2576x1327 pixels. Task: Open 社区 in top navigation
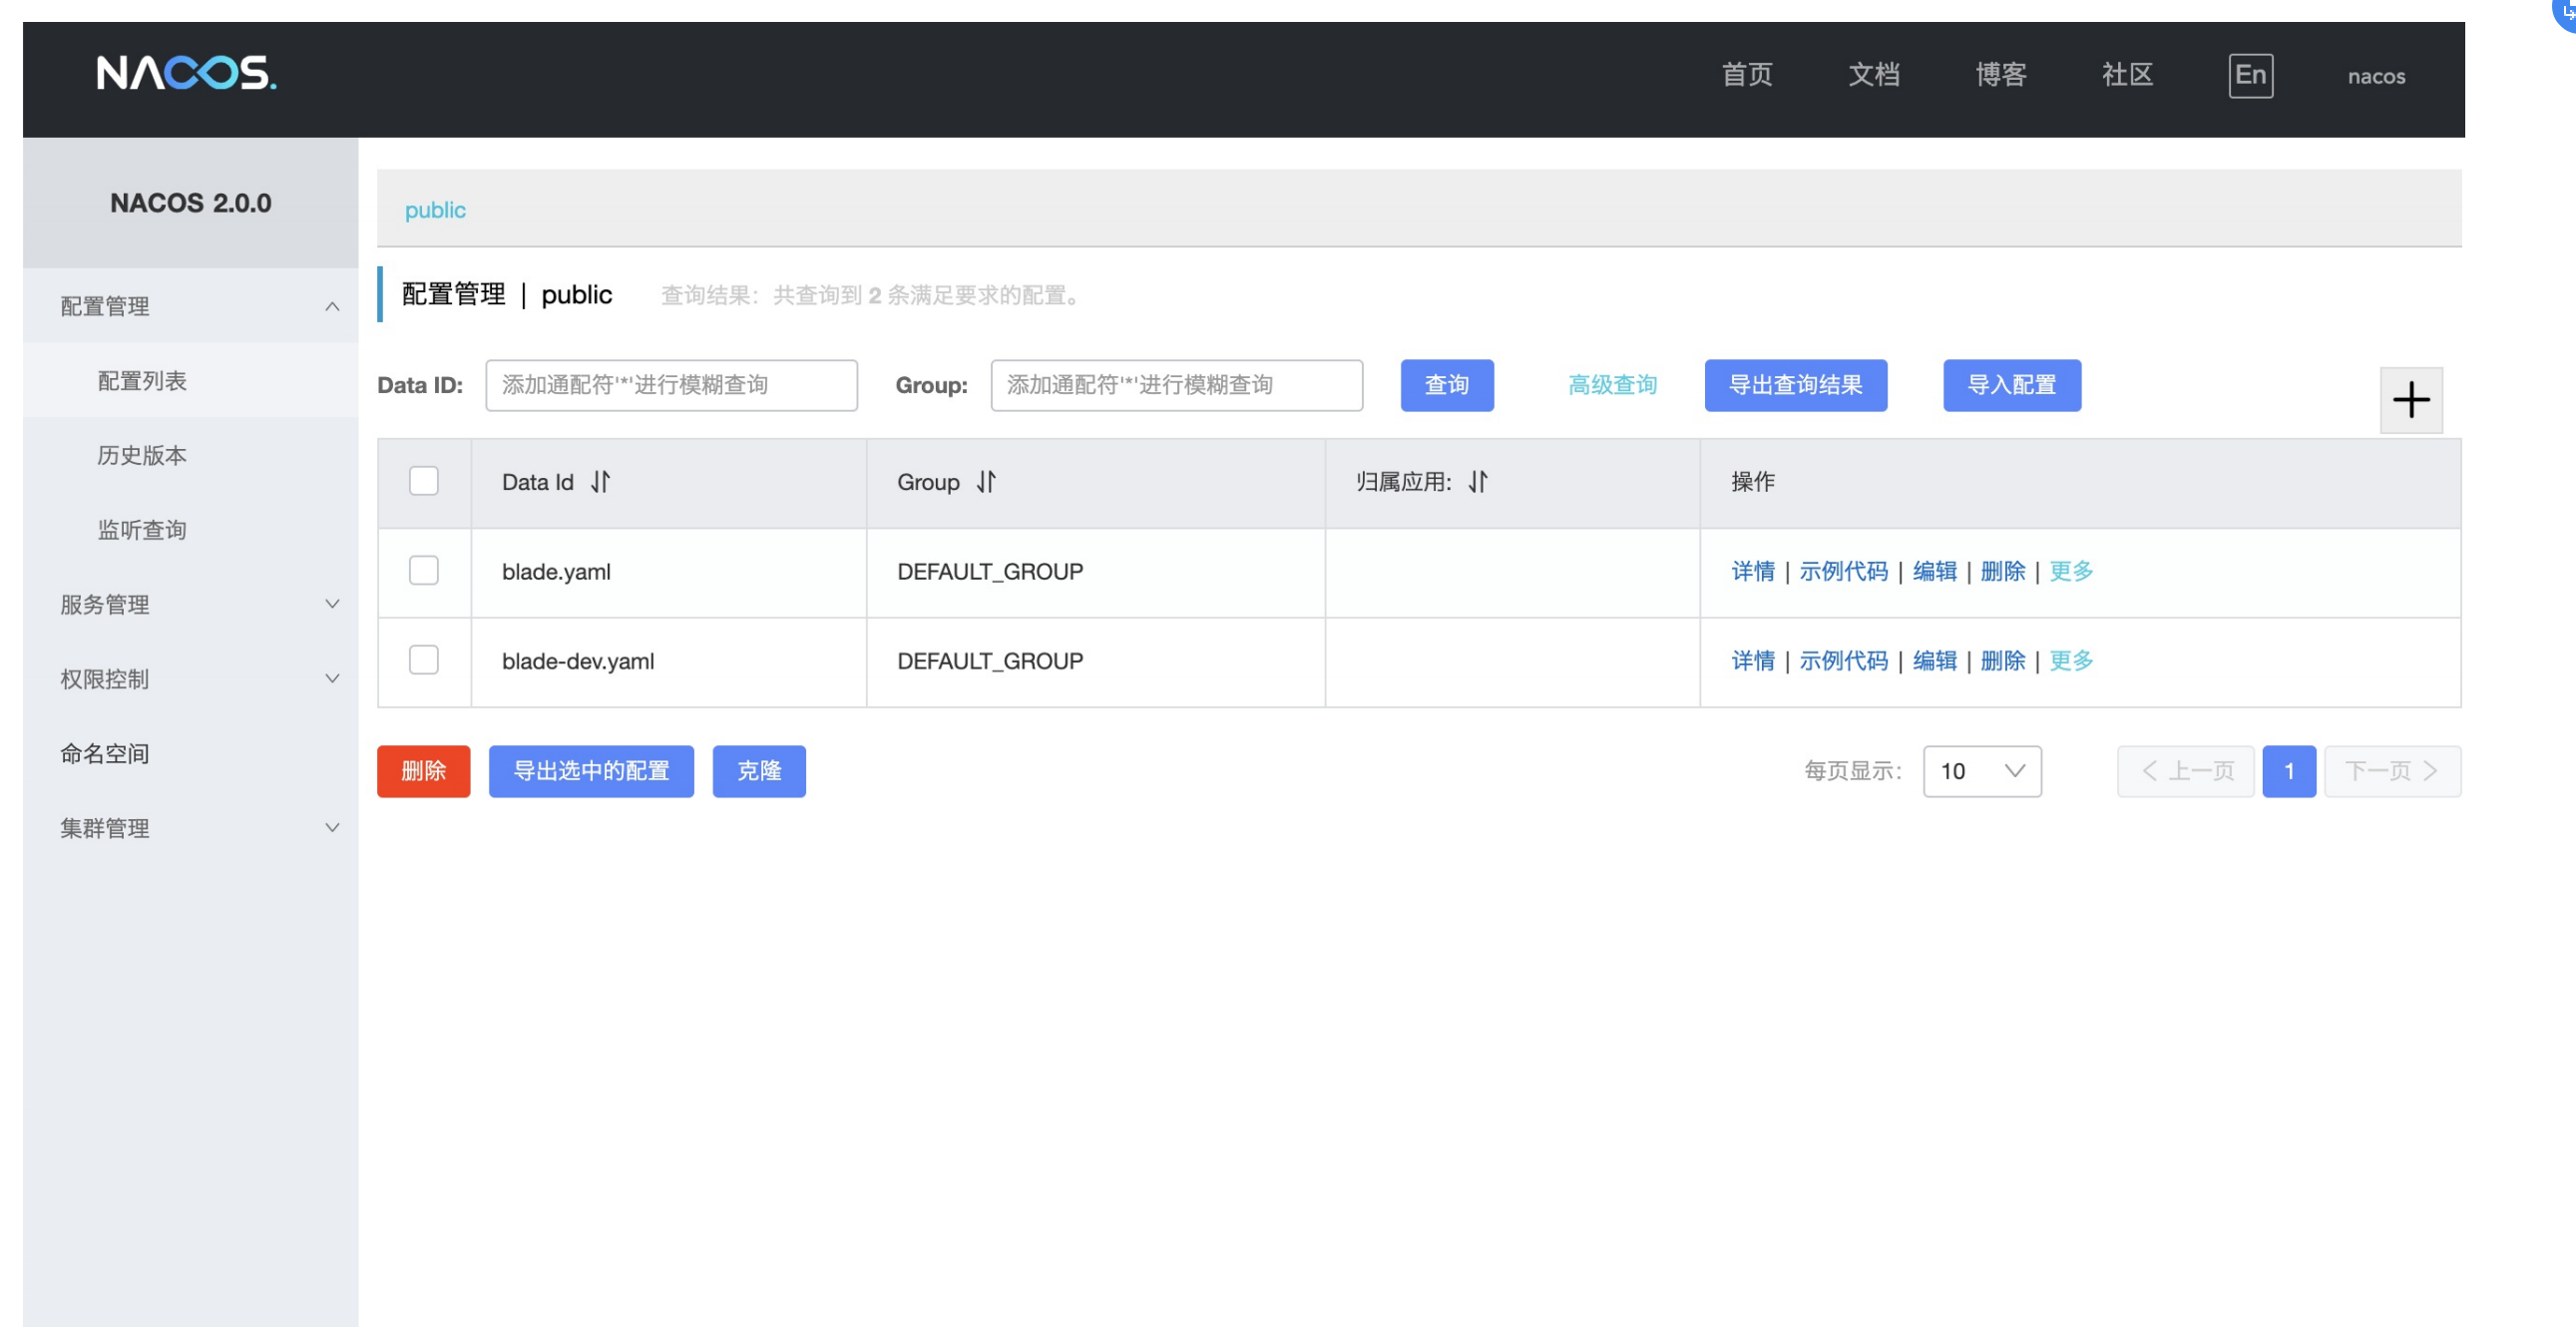[2127, 75]
